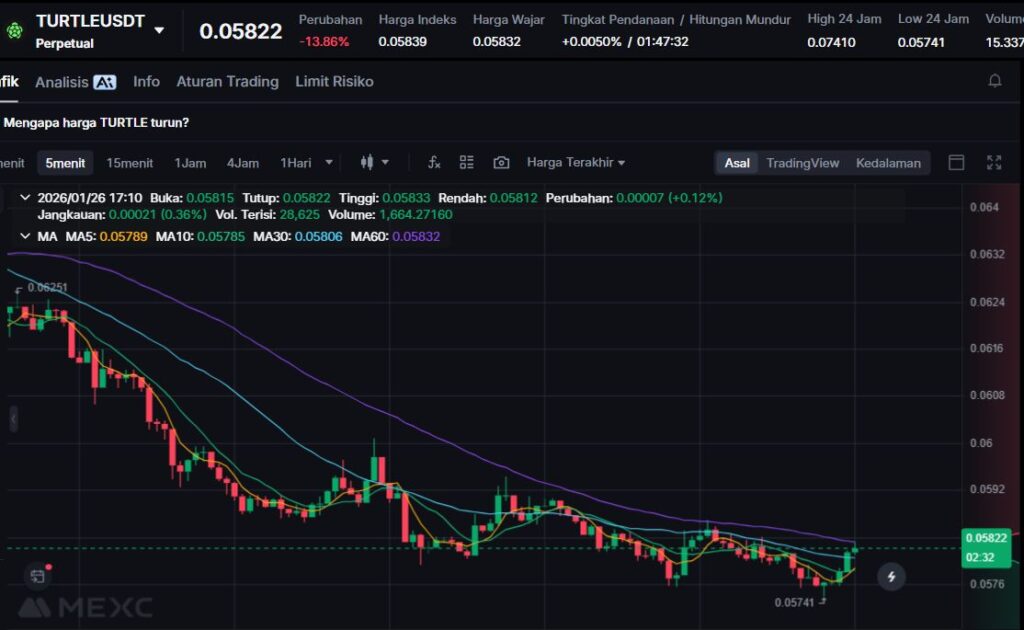
Task: Take a chart snapshot with camera icon
Action: click(x=501, y=162)
